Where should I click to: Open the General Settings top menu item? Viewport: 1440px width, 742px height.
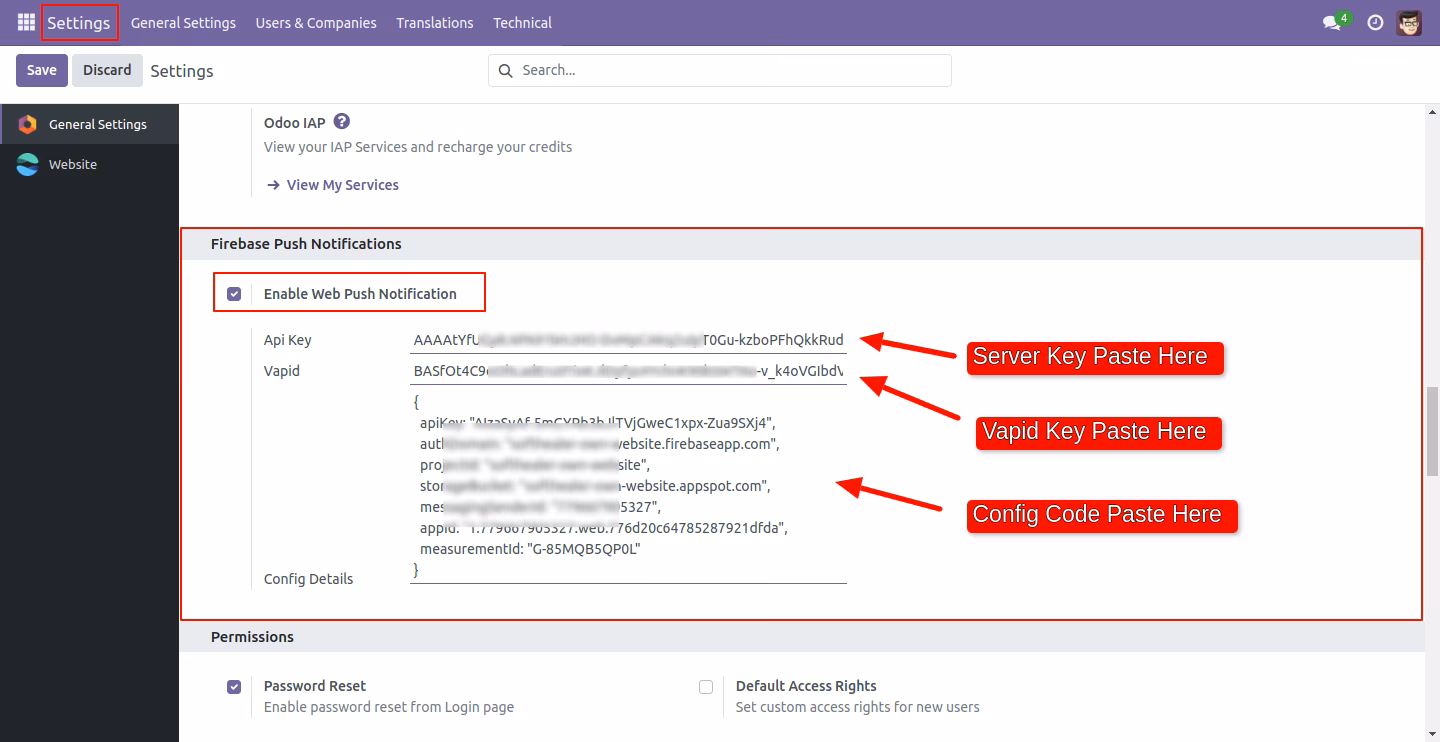click(183, 22)
